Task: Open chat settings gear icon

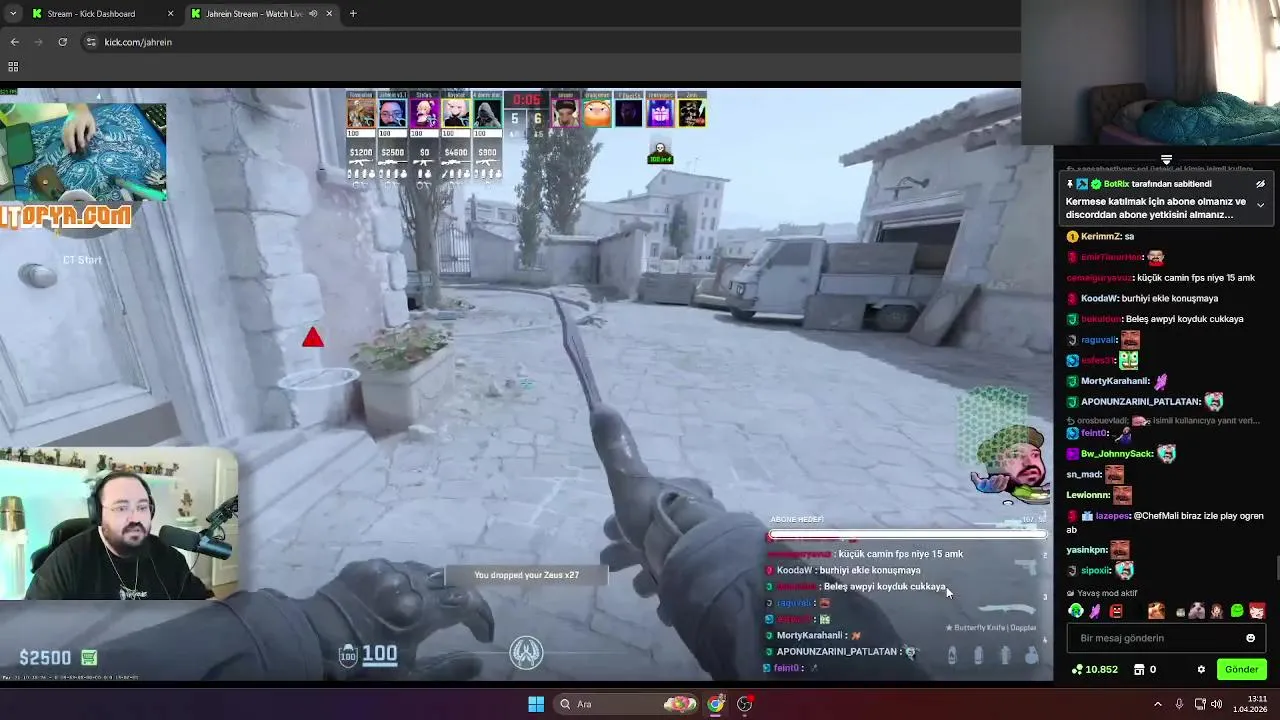Action: 1201,670
